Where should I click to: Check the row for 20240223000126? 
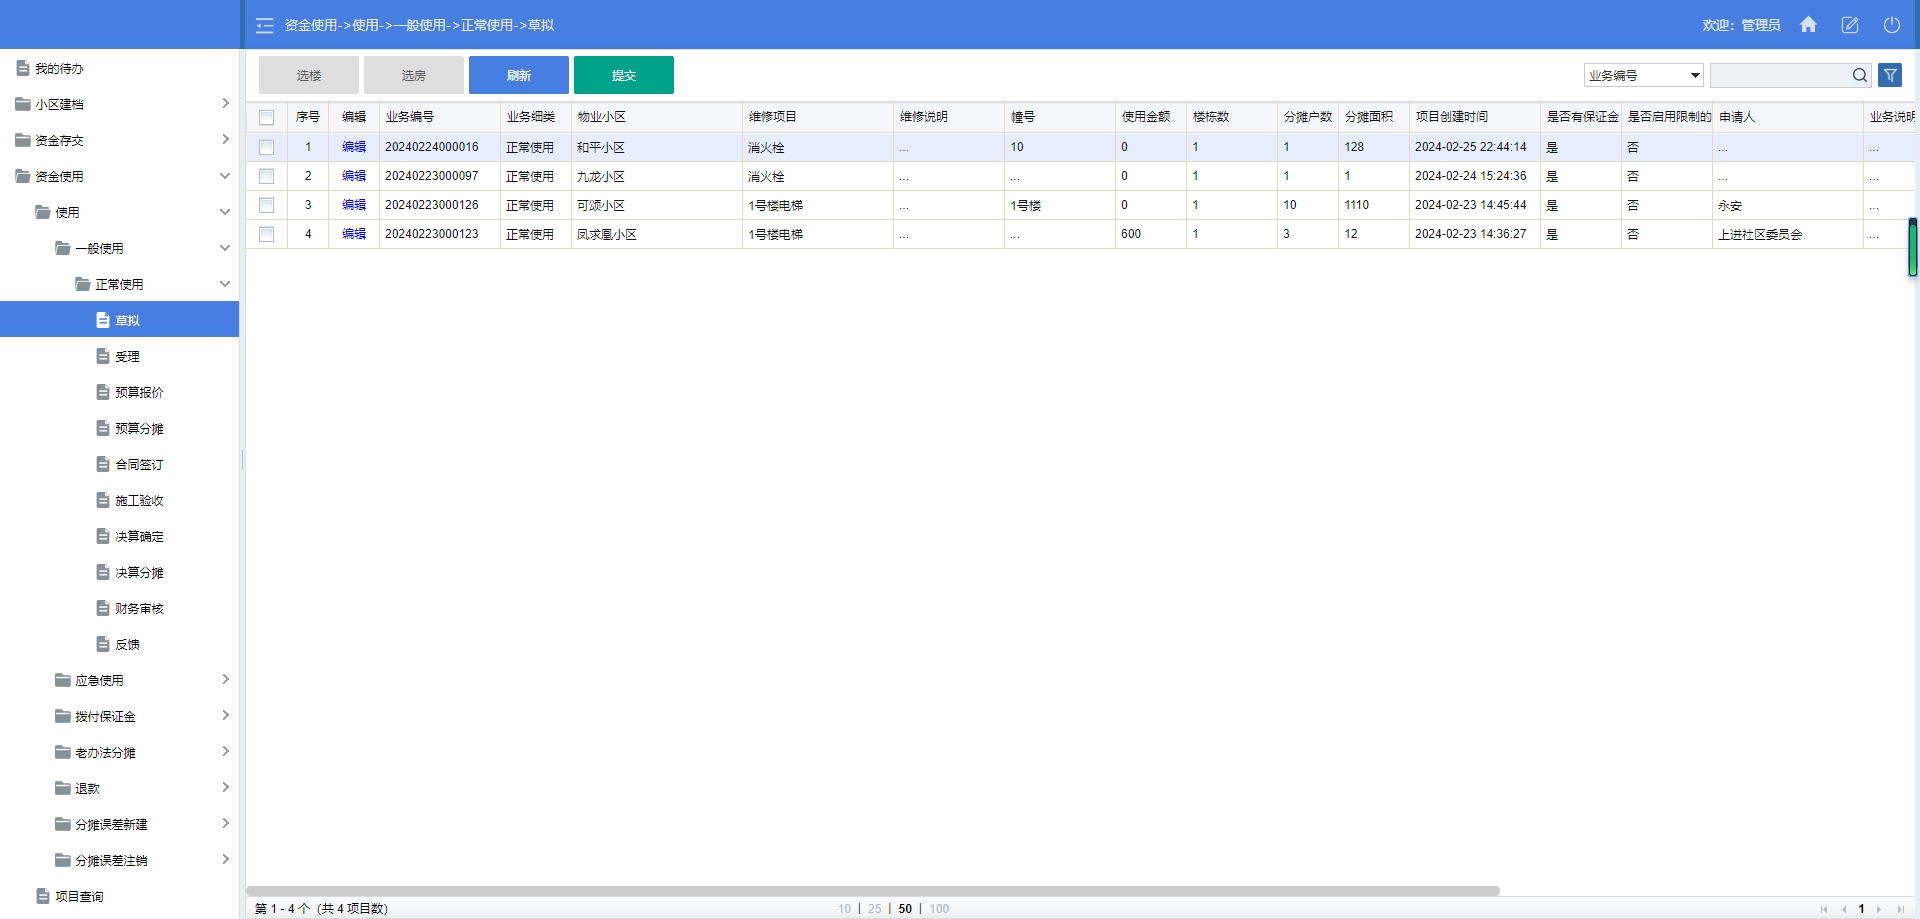[266, 205]
